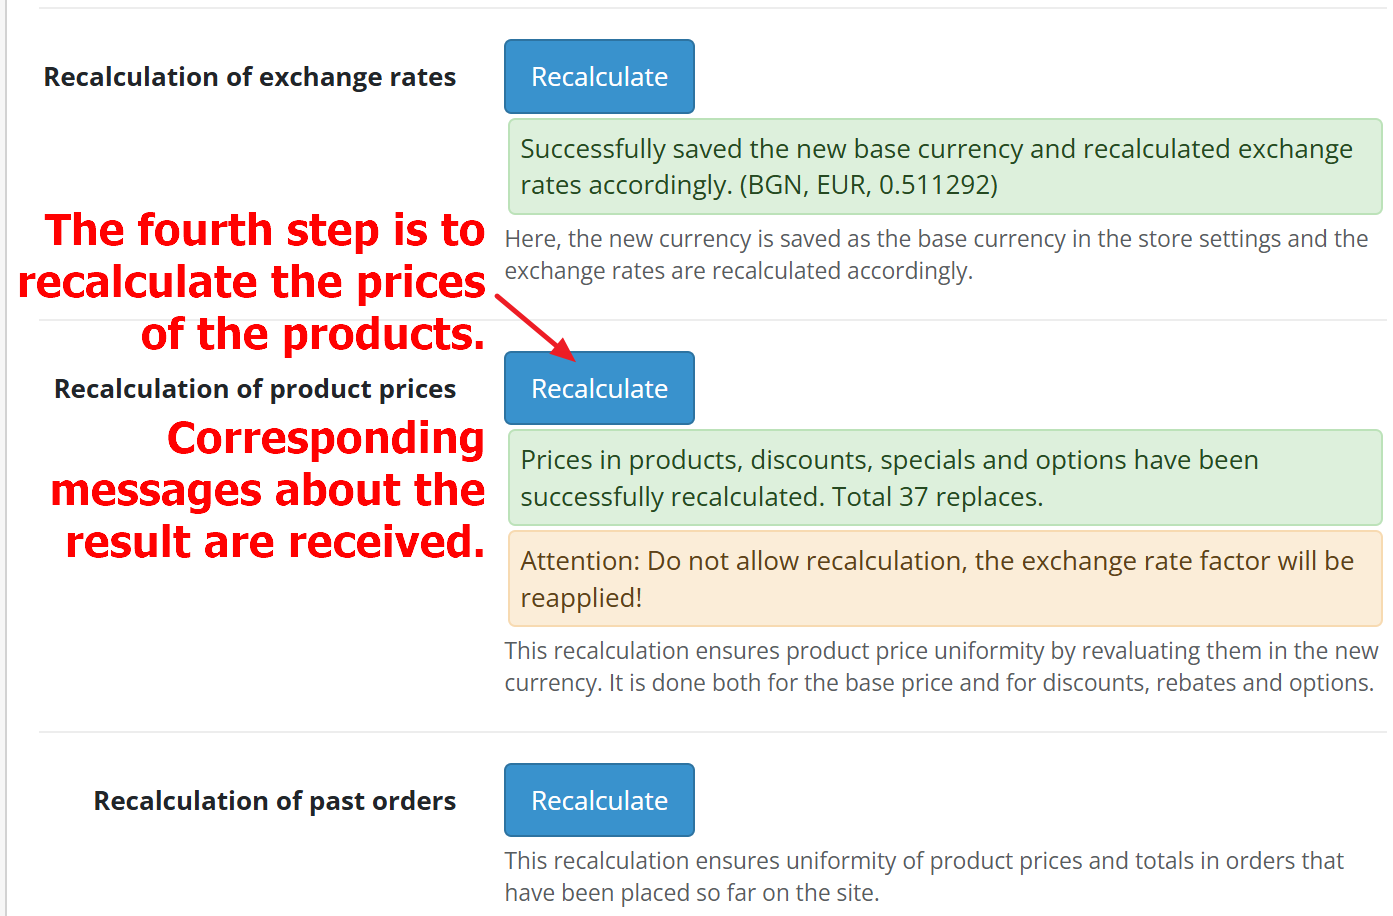Click Recalculate button for exchange rates

click(599, 77)
